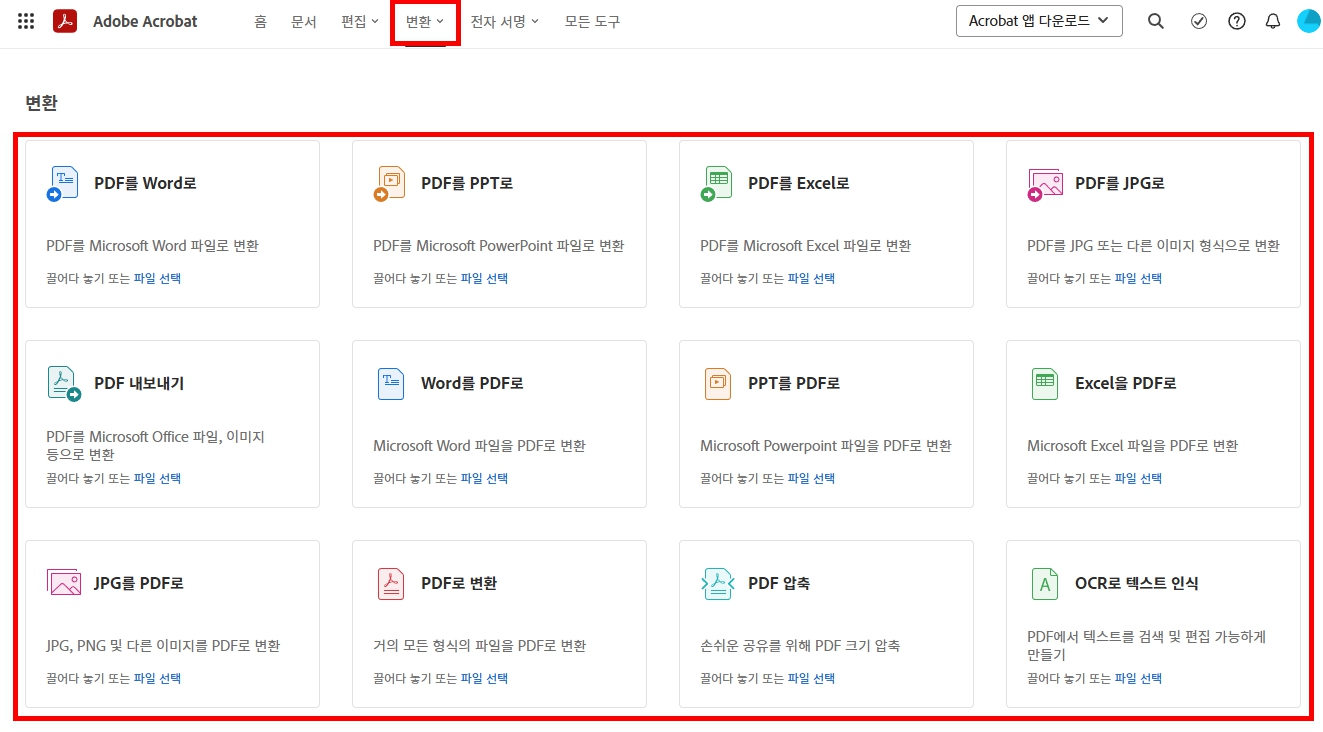Click the Excel을 PDF로 icon

[x=1044, y=384]
